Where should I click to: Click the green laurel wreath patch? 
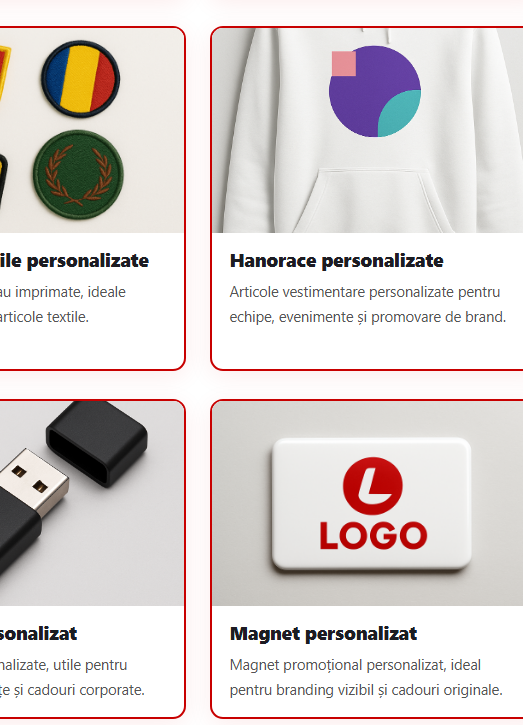coord(78,175)
